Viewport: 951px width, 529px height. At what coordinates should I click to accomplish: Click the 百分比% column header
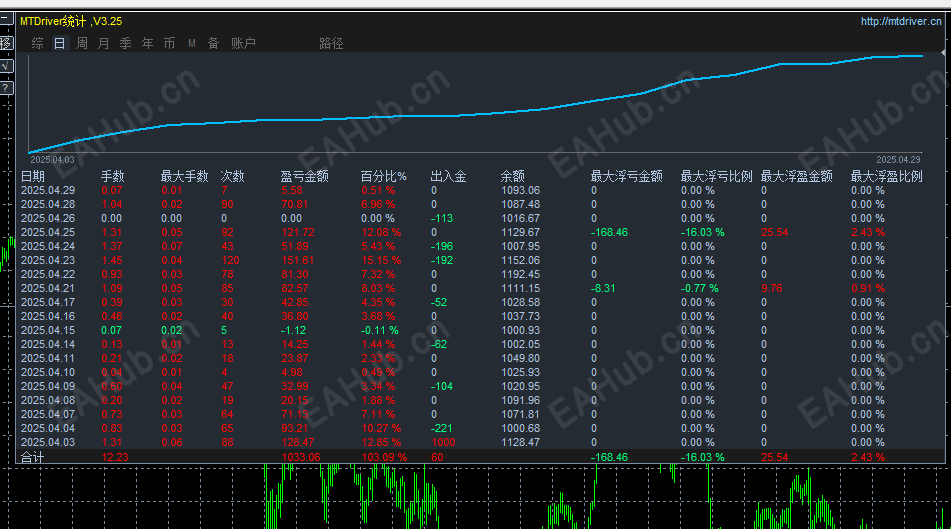383,177
